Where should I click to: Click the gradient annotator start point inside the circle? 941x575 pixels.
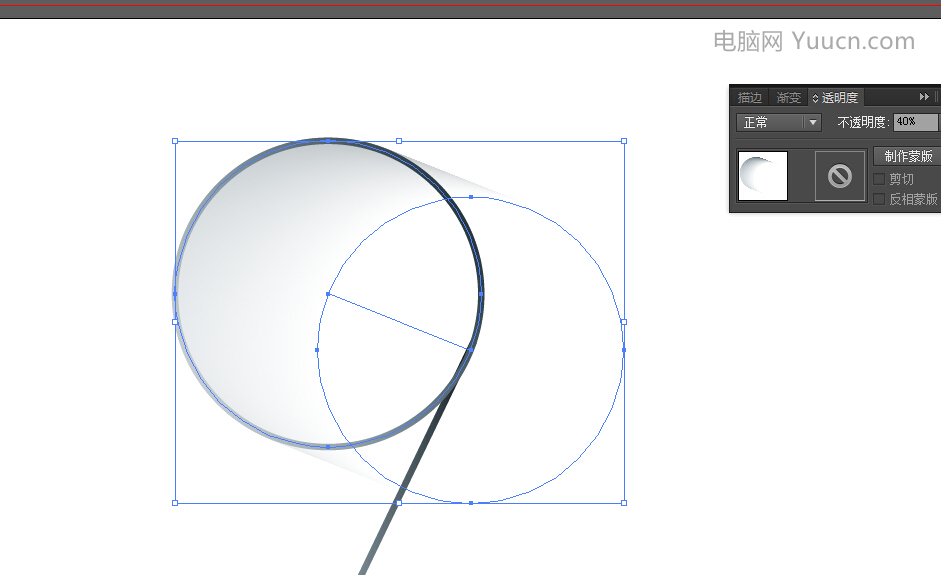328,294
